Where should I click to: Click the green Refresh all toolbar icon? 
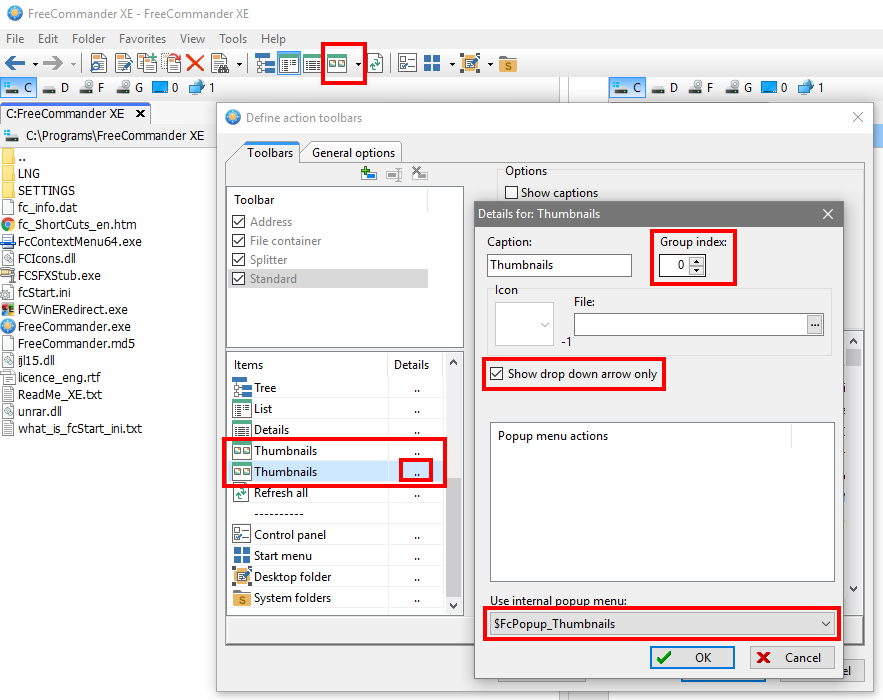tap(375, 63)
